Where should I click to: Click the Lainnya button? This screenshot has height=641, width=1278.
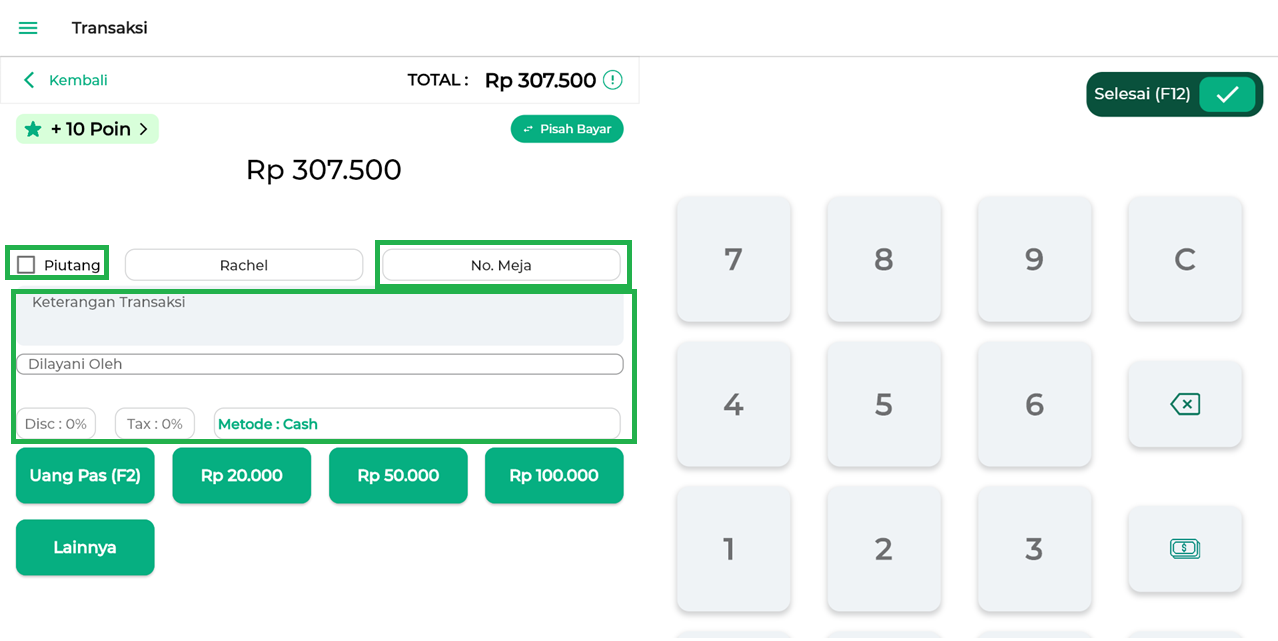click(85, 548)
